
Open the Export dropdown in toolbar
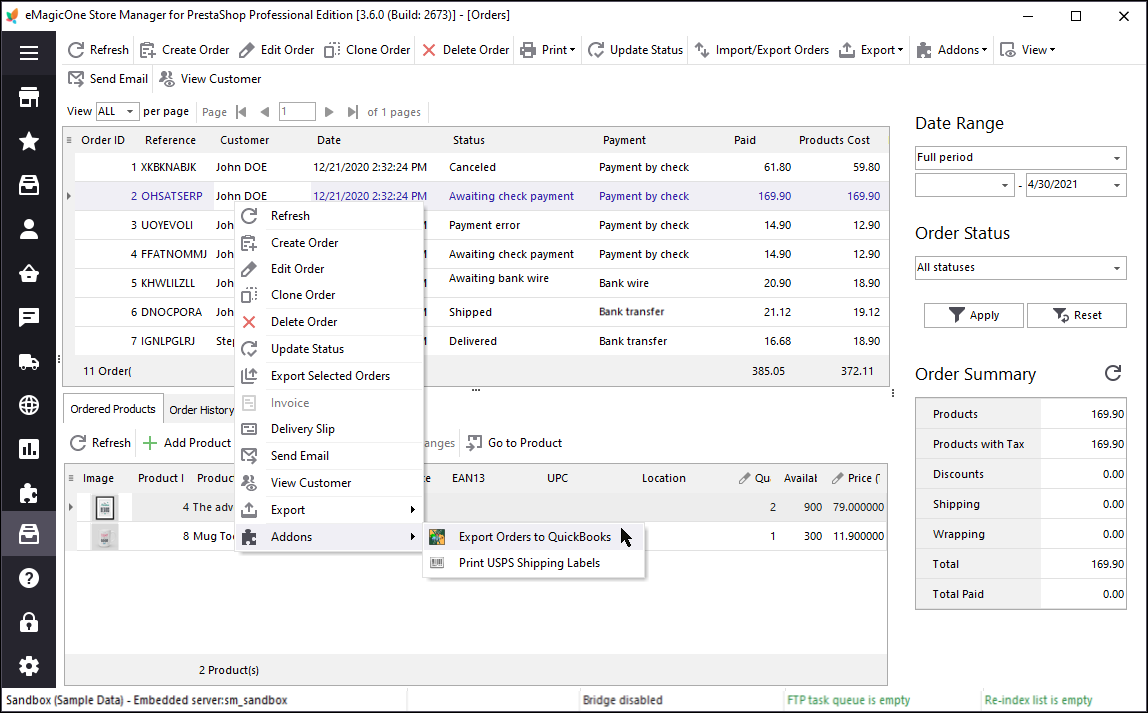pos(871,50)
